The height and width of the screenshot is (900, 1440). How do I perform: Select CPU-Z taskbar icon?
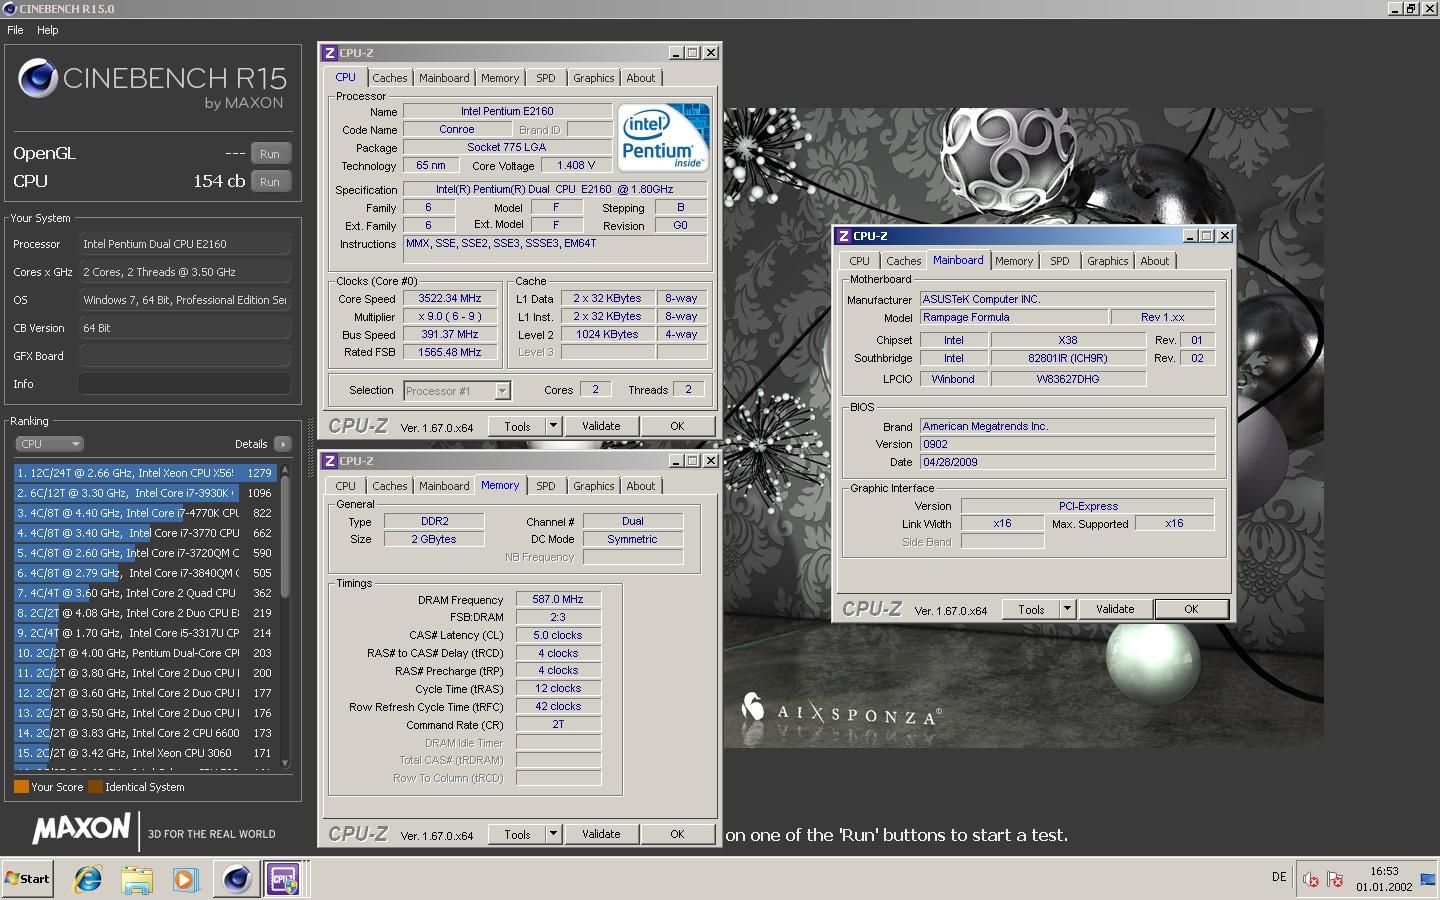[x=285, y=879]
